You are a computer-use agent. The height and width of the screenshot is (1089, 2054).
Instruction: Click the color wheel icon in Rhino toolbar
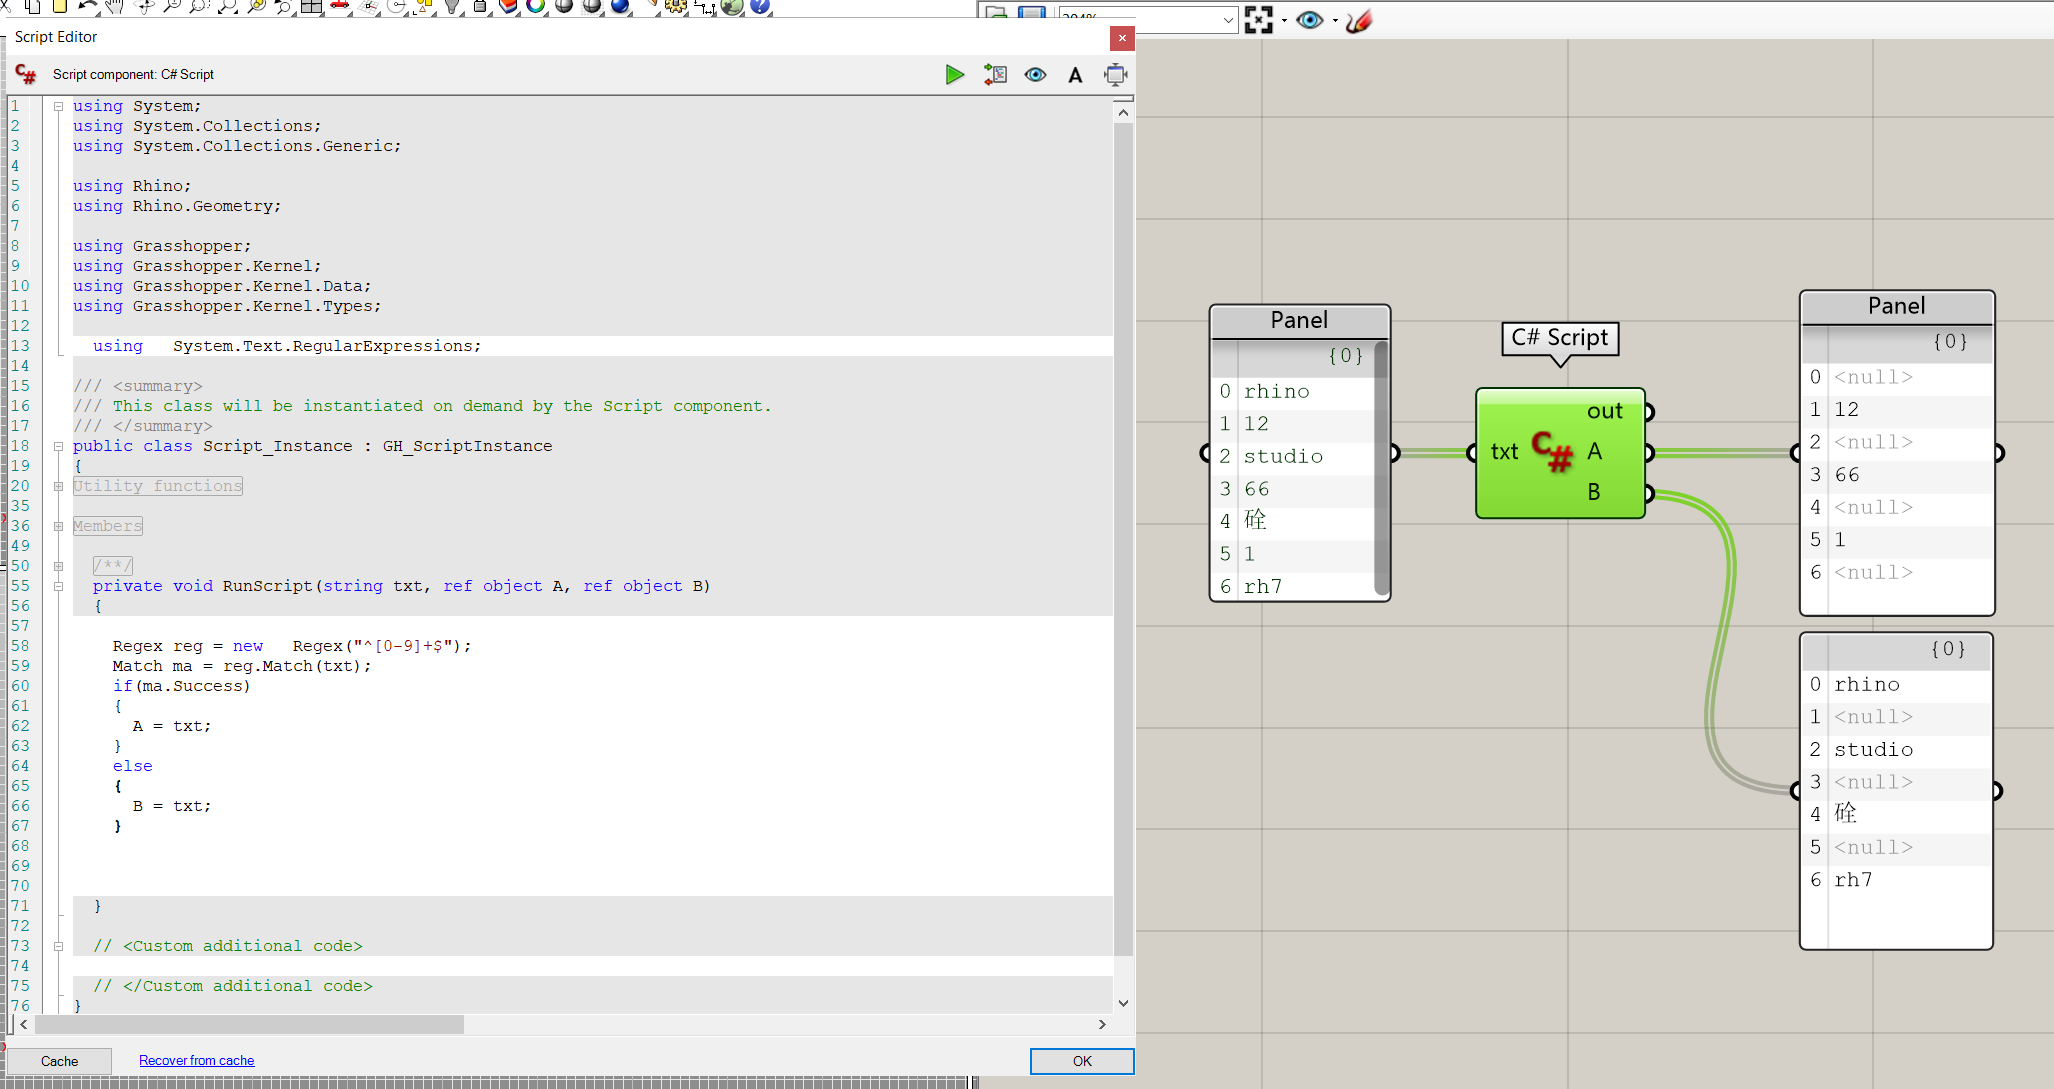point(535,6)
